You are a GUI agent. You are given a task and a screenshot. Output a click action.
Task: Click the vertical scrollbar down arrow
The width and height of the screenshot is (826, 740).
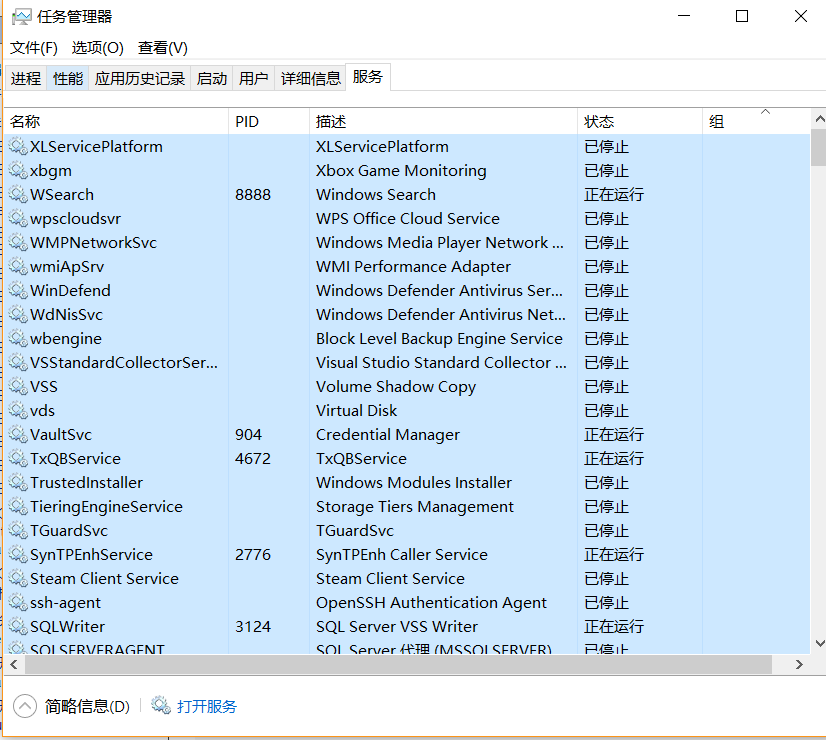(x=819, y=643)
